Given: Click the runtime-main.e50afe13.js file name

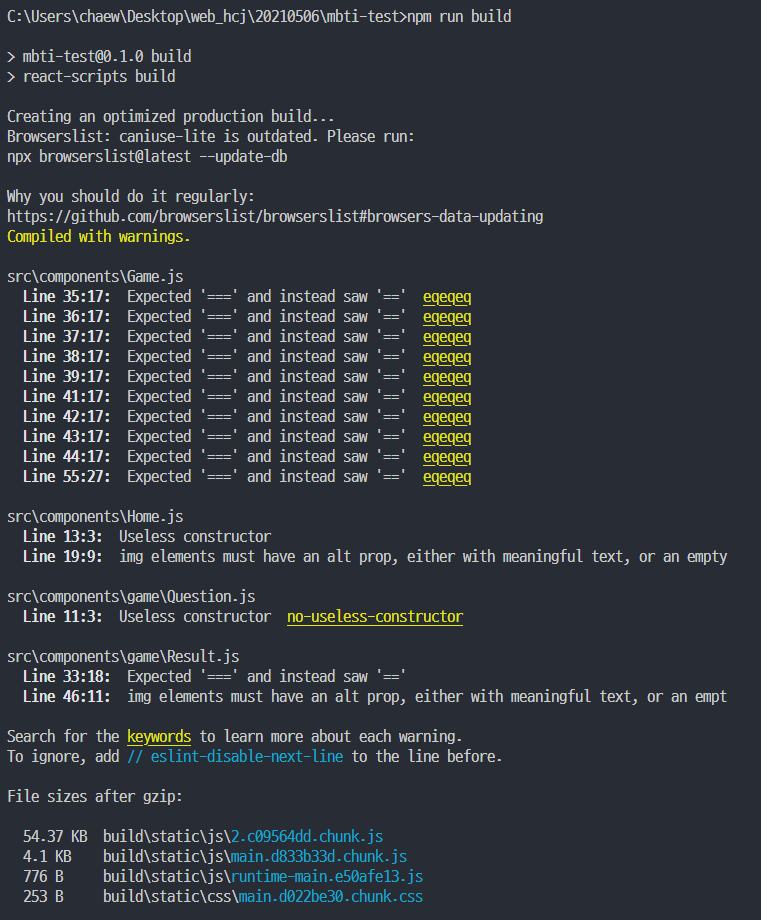Looking at the screenshot, I should [x=327, y=876].
